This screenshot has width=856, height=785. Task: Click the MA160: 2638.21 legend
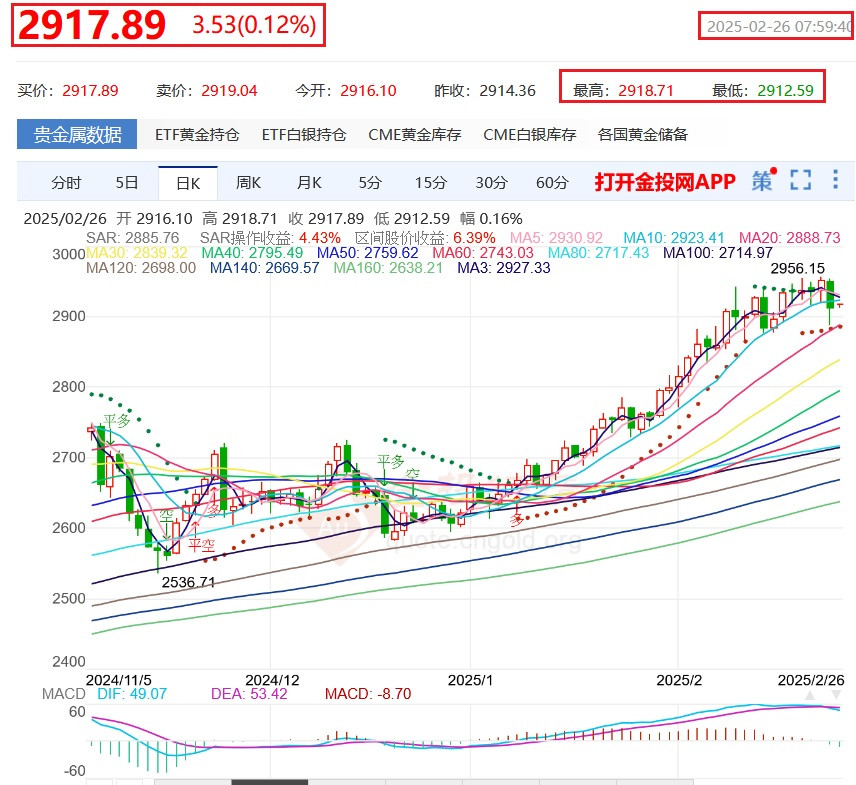pyautogui.click(x=388, y=268)
